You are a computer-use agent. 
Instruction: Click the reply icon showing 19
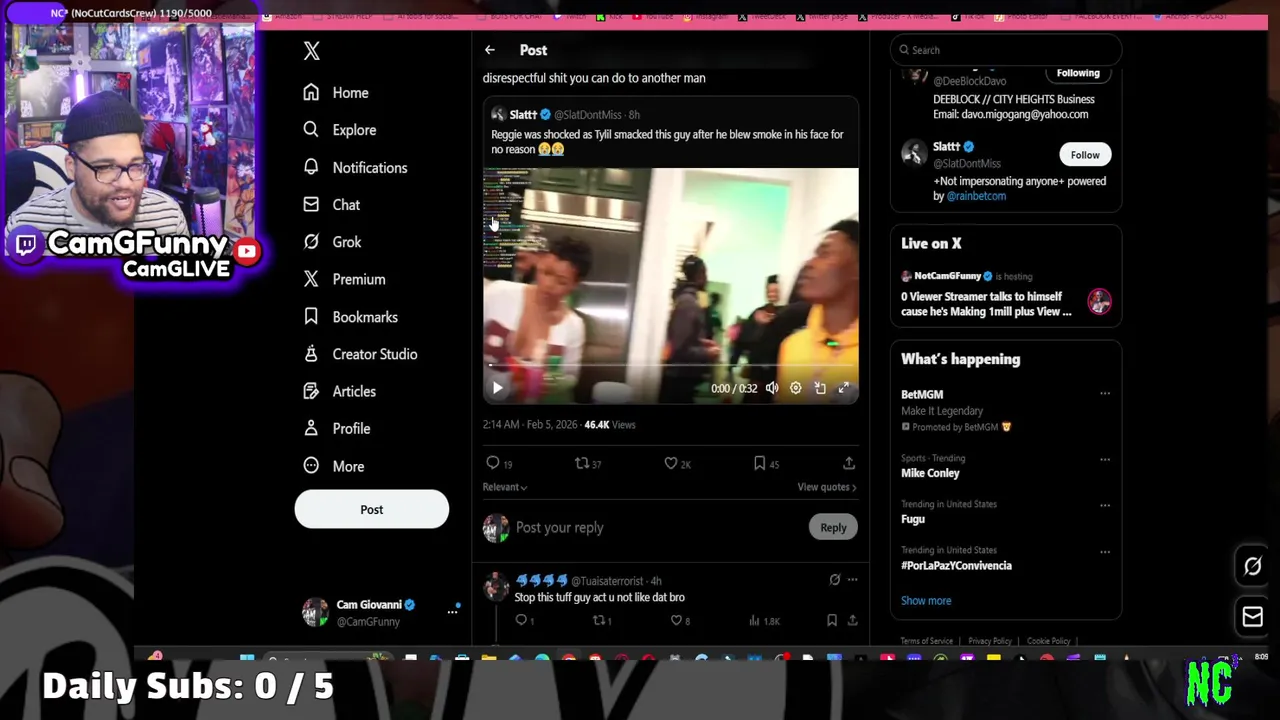493,463
